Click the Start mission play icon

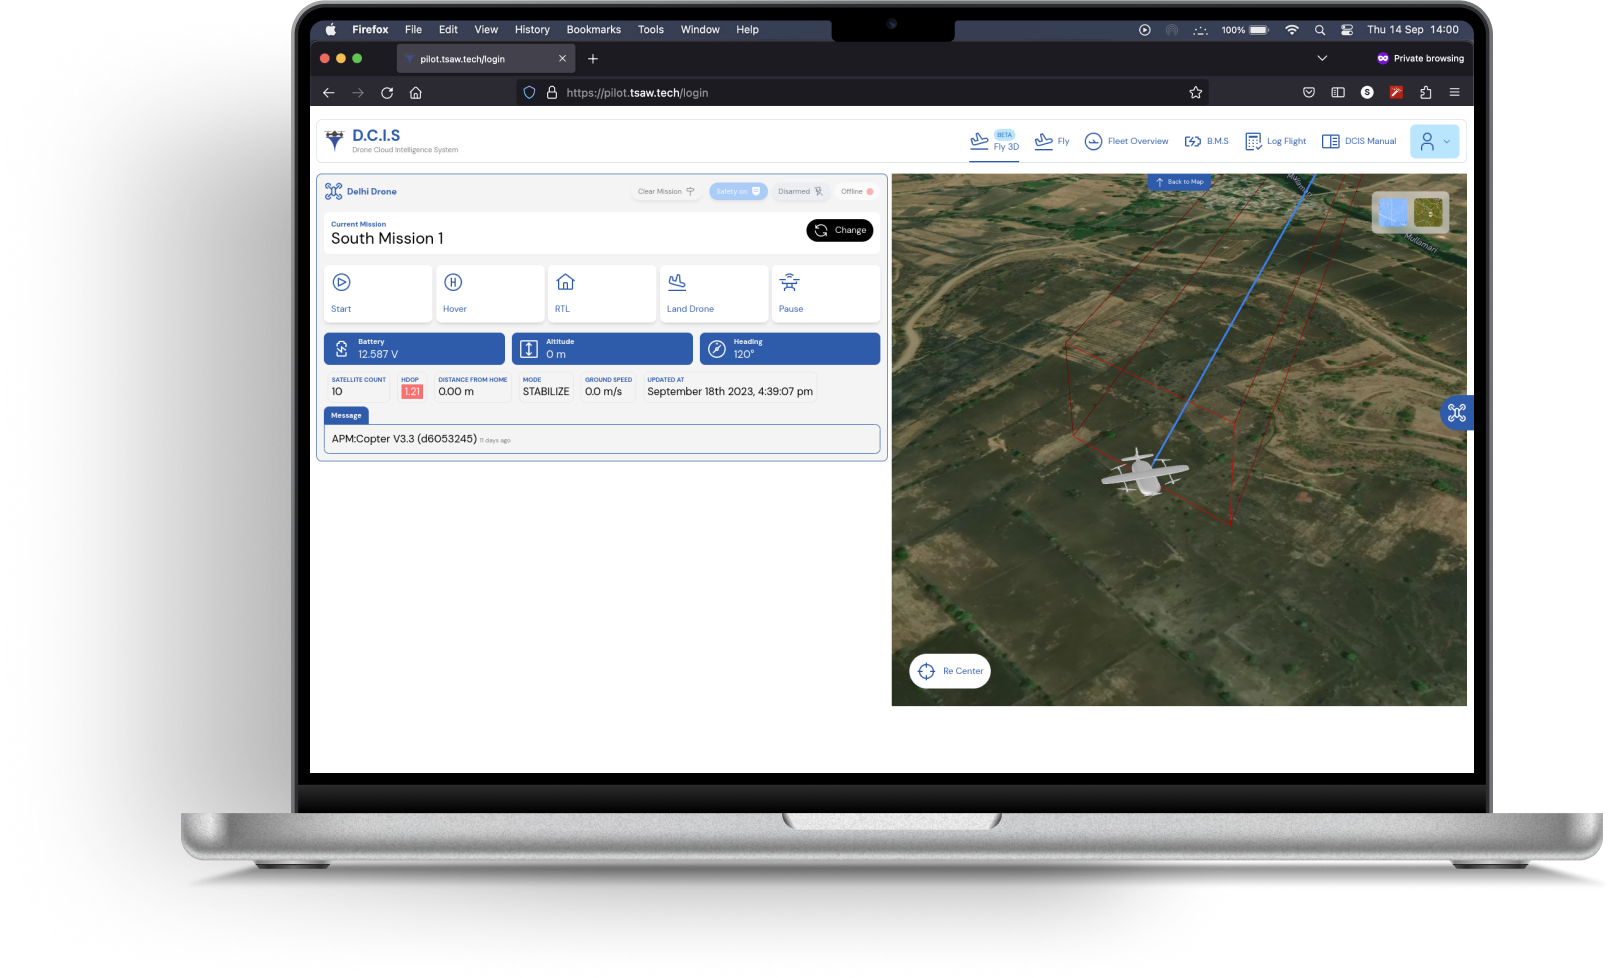pos(341,283)
